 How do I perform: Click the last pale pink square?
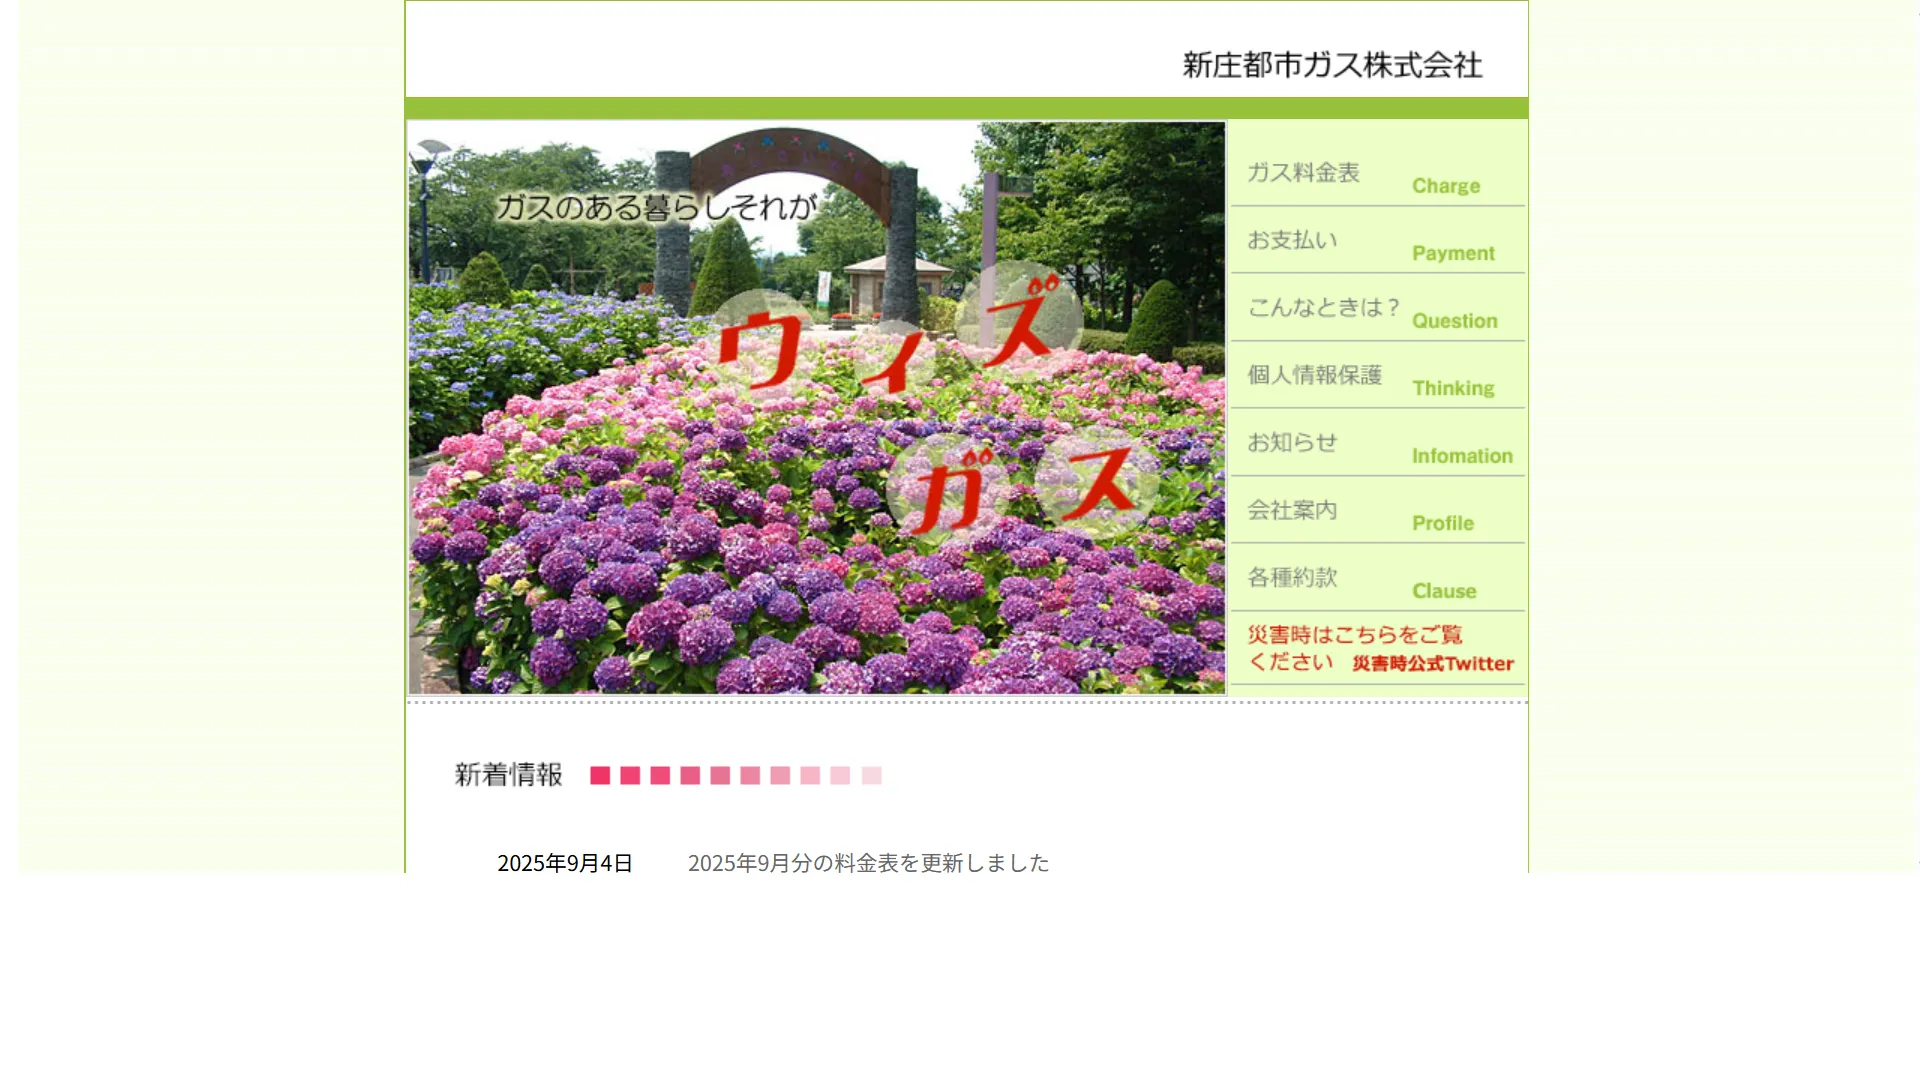871,776
